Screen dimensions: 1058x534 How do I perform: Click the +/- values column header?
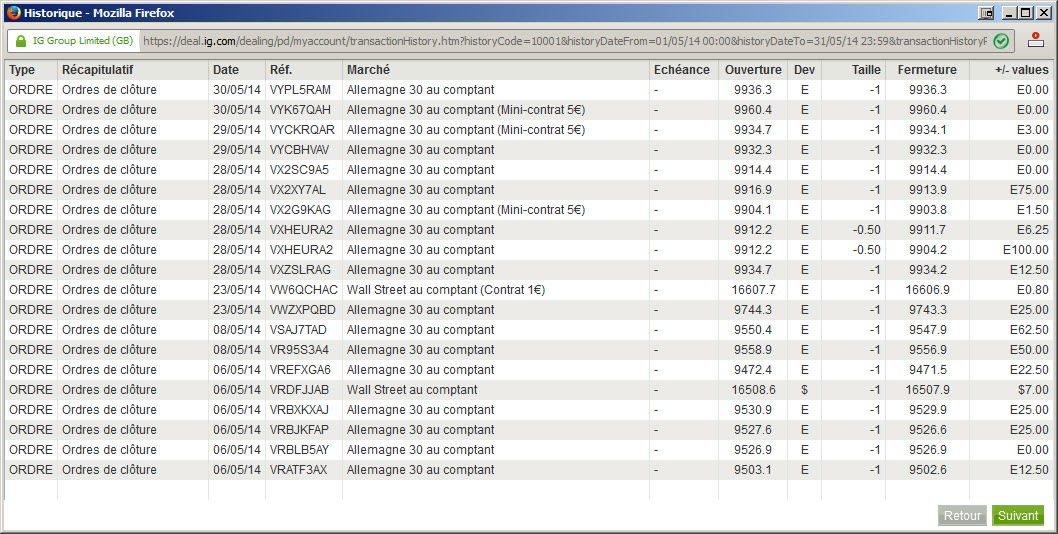coord(1022,70)
